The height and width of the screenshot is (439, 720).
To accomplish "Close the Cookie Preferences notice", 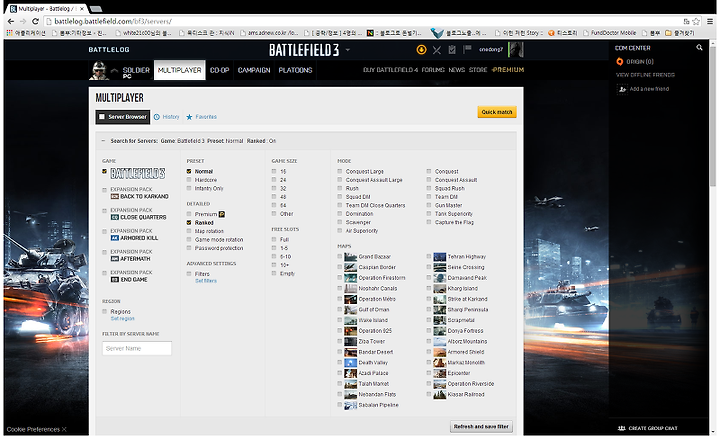I will (64, 429).
